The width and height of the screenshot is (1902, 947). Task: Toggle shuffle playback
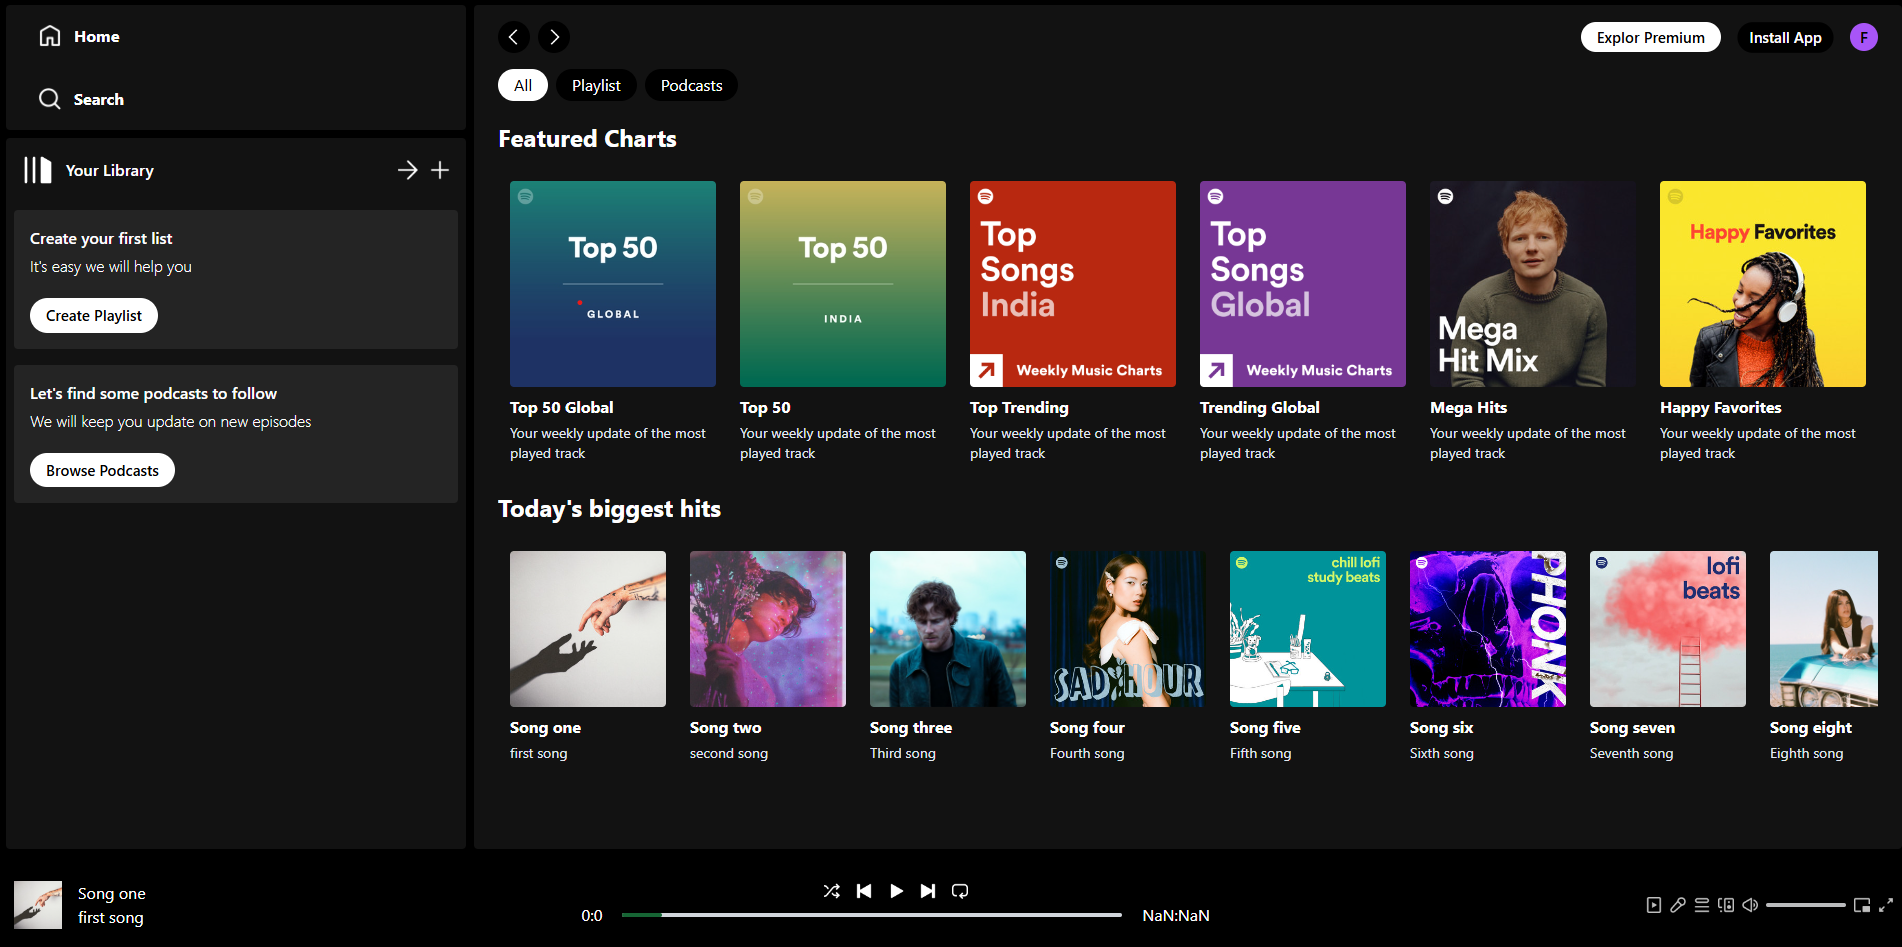click(x=831, y=891)
